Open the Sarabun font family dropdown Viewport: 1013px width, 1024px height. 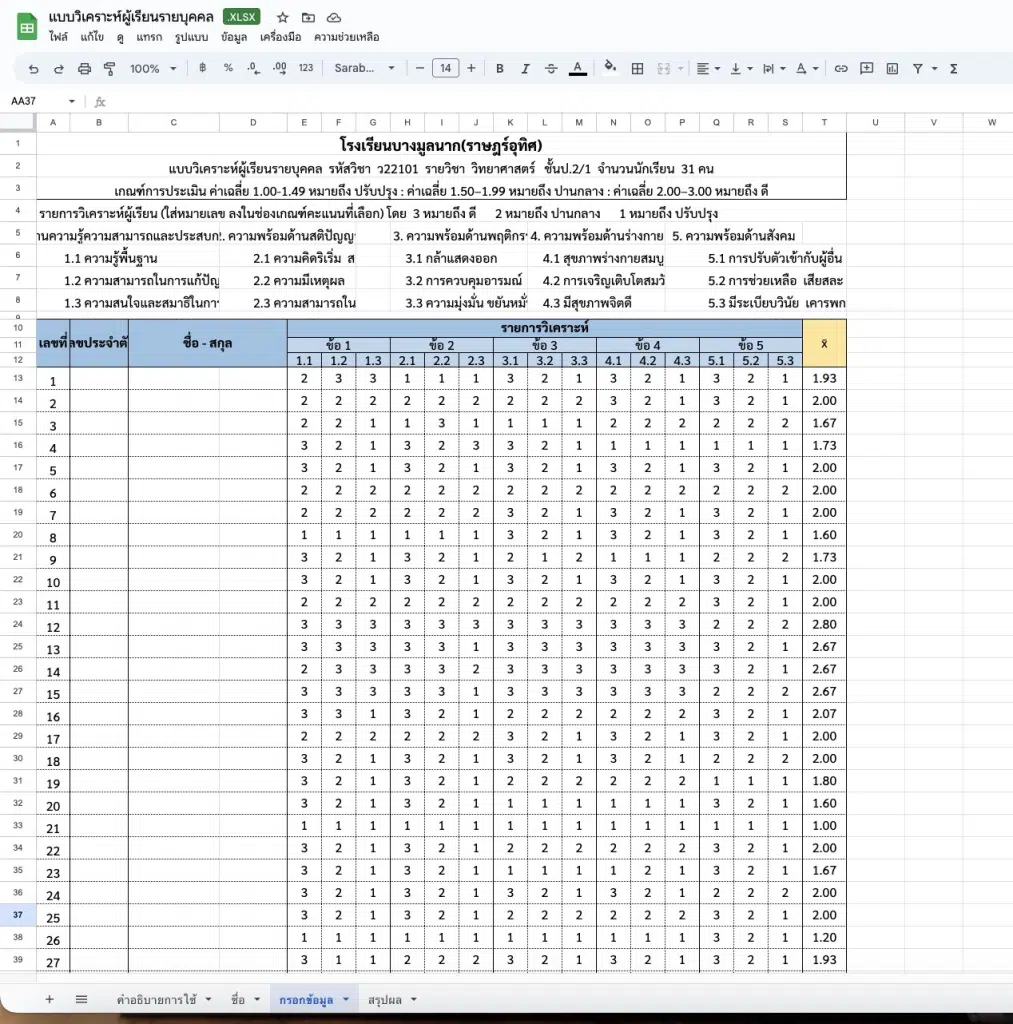tap(364, 68)
